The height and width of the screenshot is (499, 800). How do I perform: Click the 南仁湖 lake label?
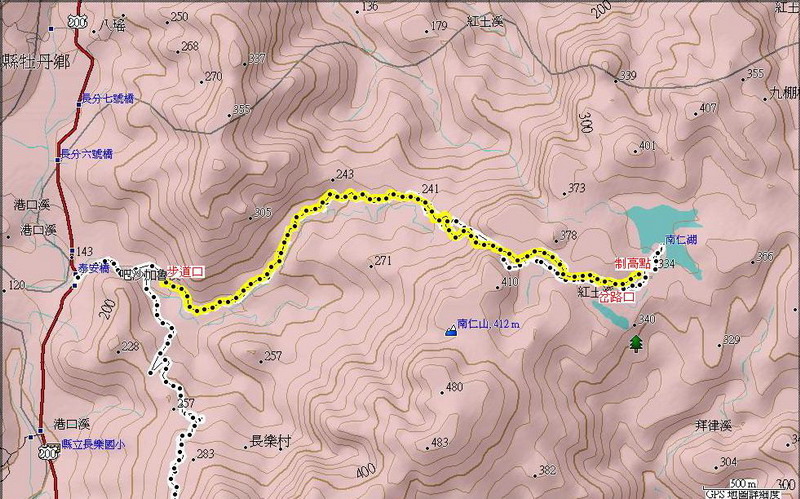click(679, 239)
